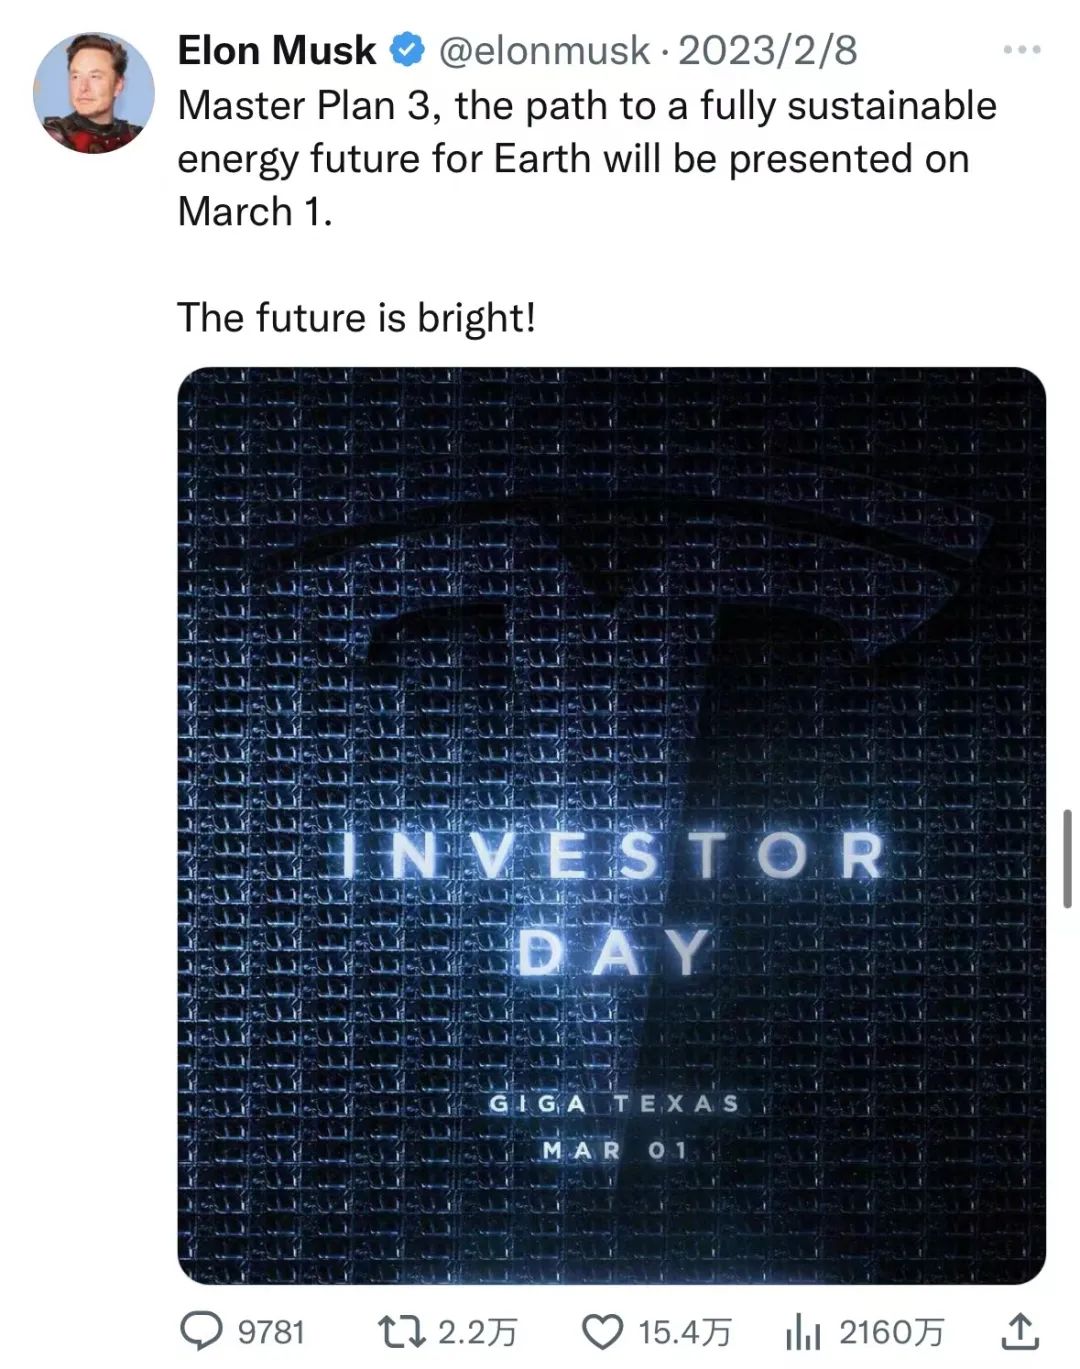Open the three-dot more options menu
This screenshot has width=1080, height=1369.
(x=1022, y=49)
